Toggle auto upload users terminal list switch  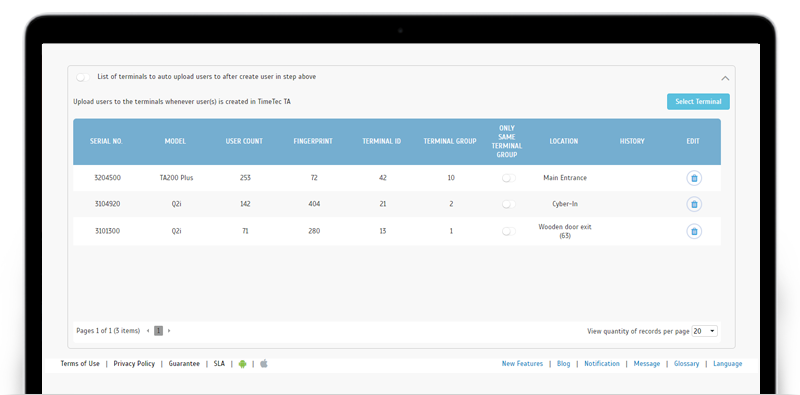[83, 77]
